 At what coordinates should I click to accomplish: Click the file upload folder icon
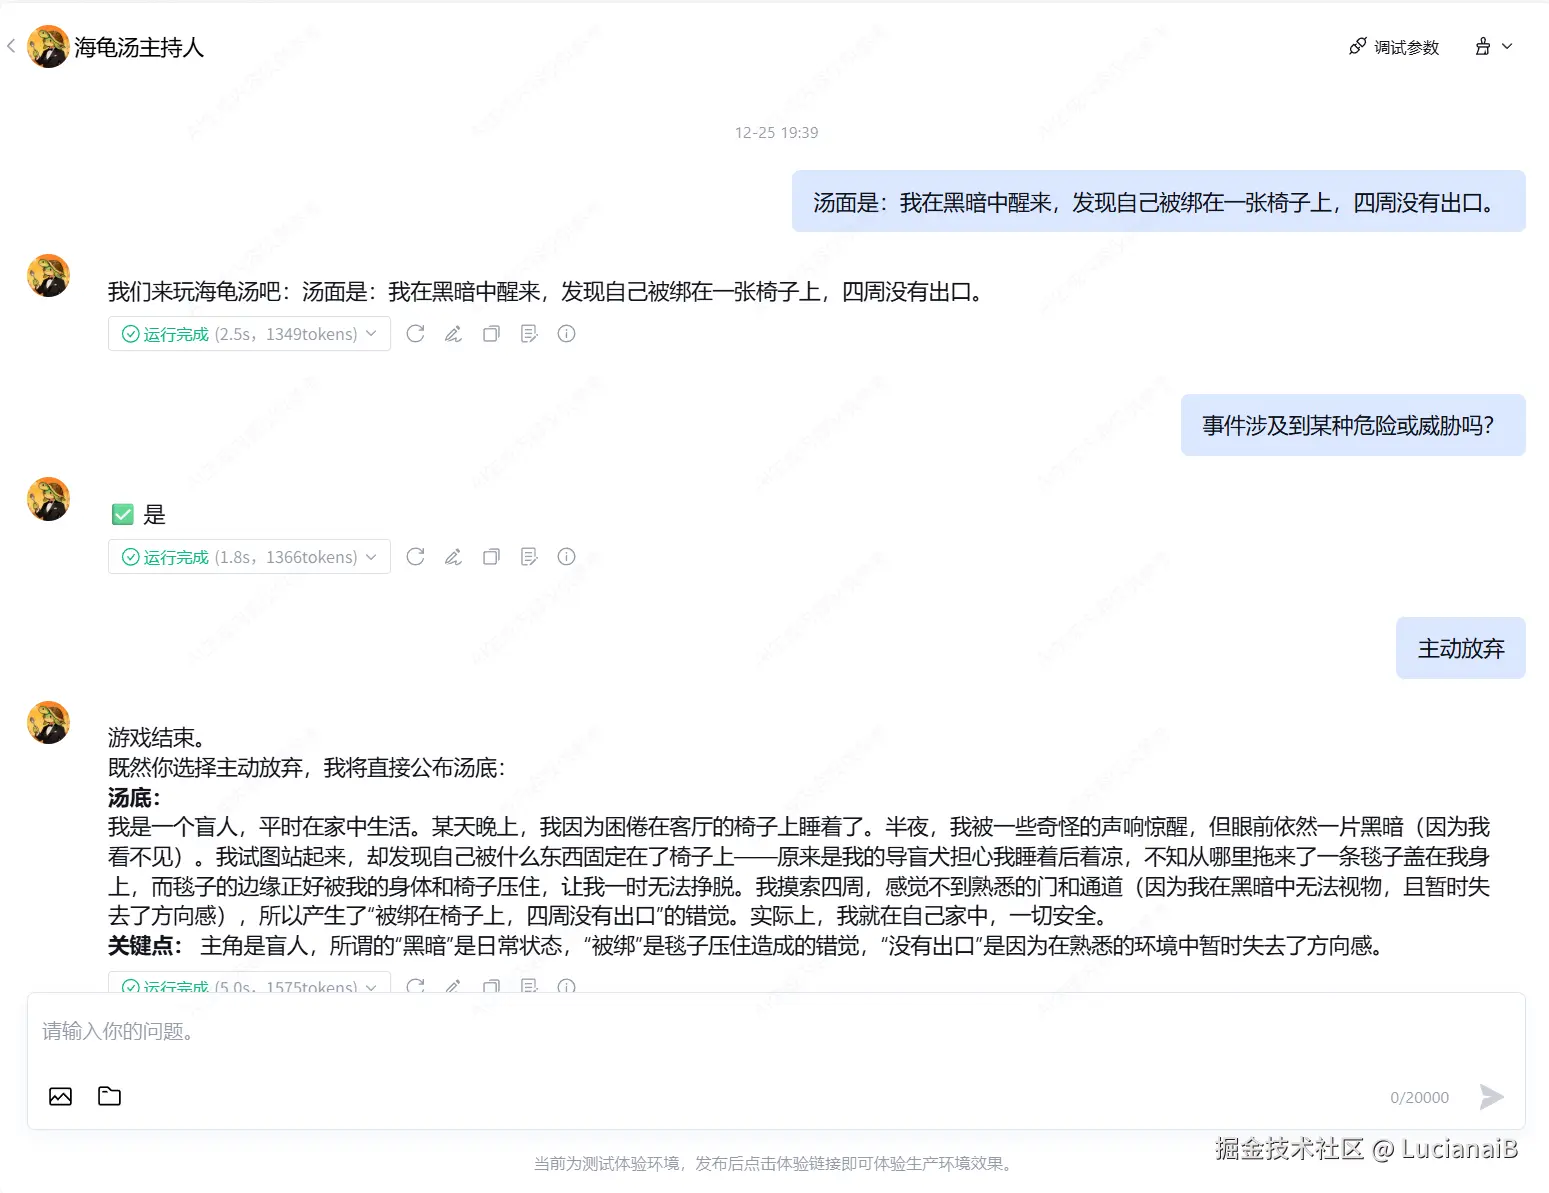pos(108,1096)
